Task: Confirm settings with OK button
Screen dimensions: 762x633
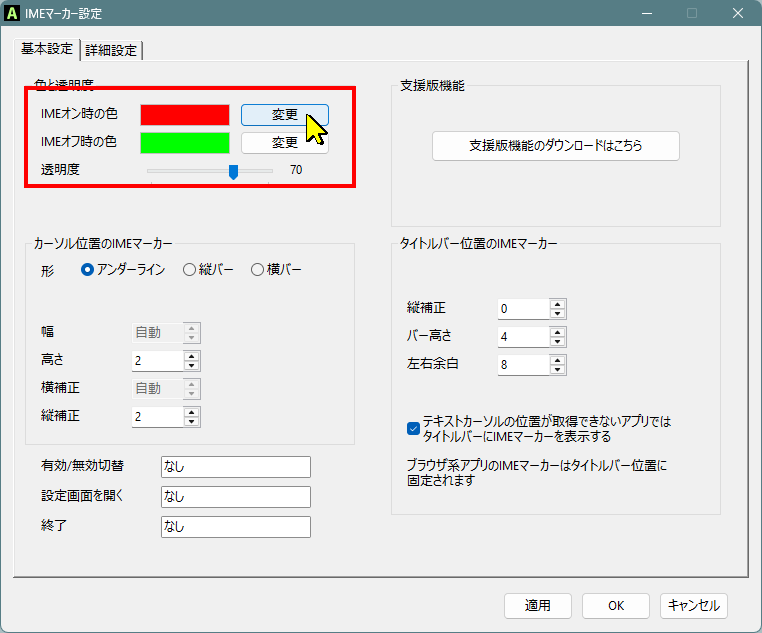Action: [x=616, y=606]
